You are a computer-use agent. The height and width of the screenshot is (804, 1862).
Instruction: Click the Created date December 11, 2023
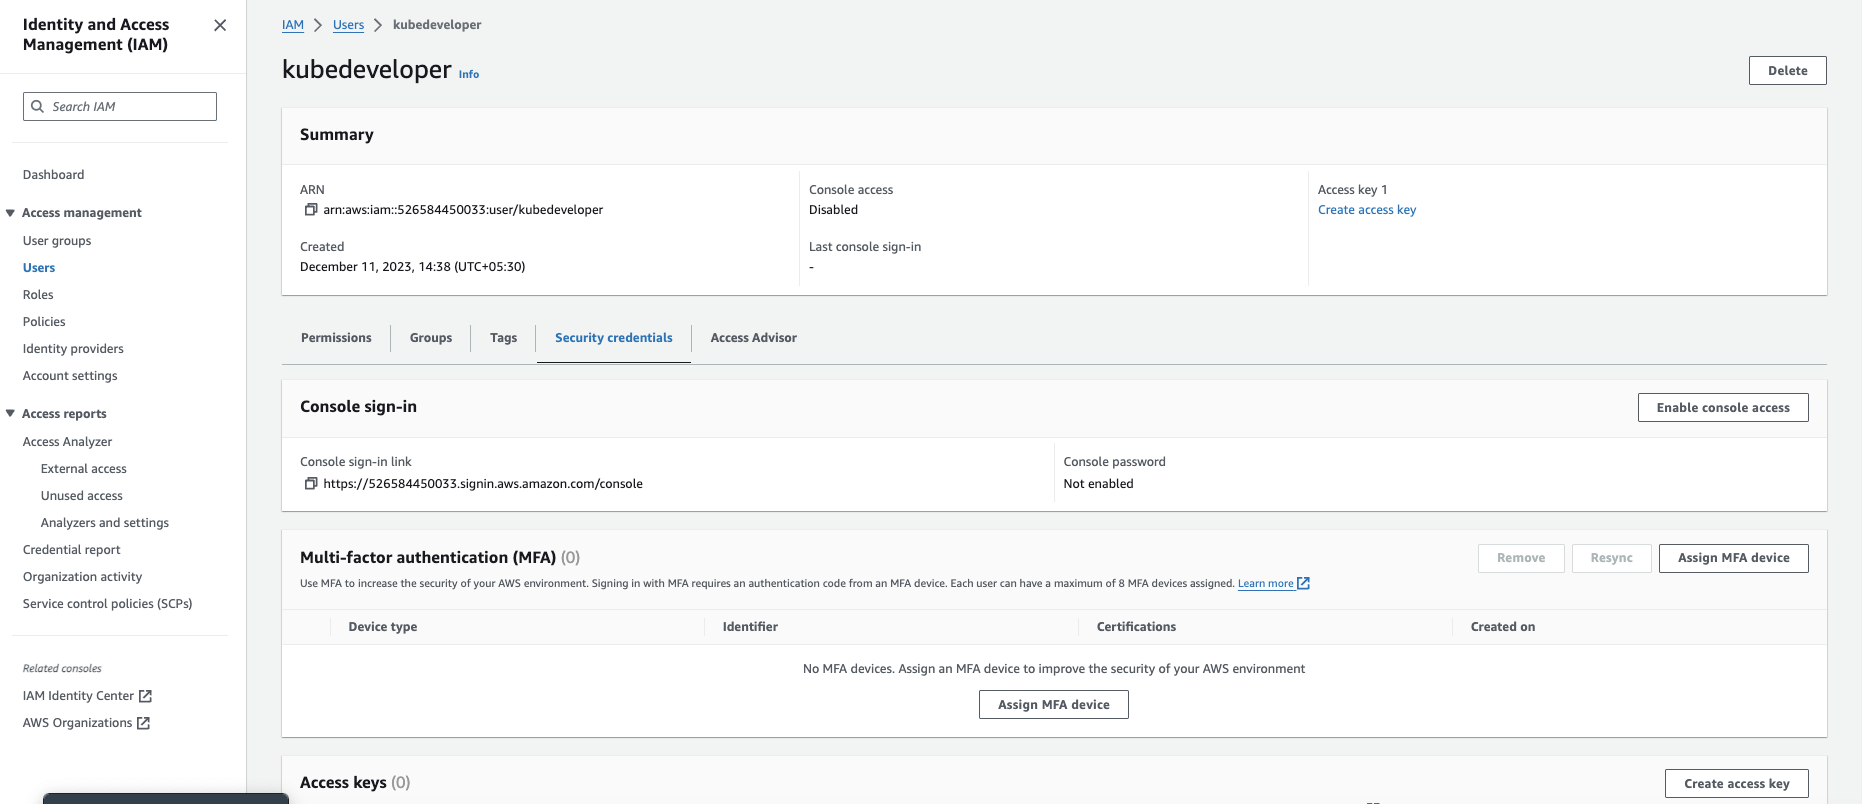pyautogui.click(x=412, y=267)
